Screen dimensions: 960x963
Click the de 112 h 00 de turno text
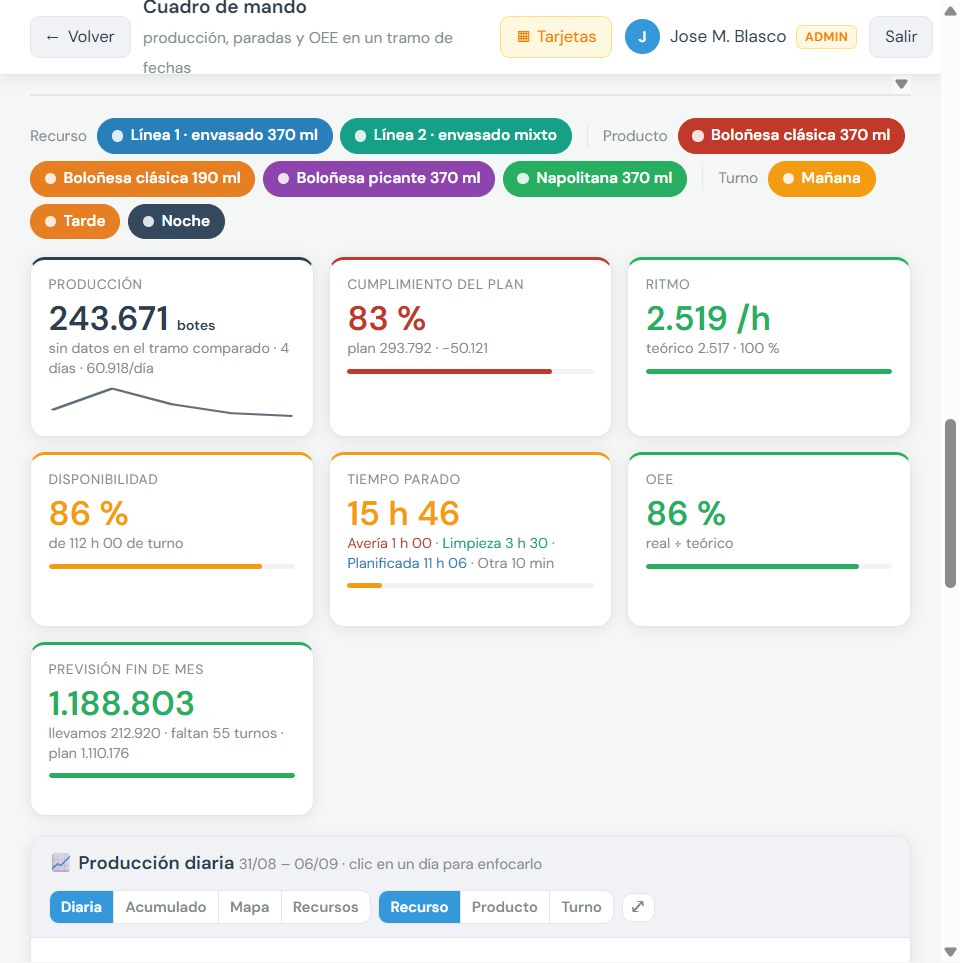pos(116,544)
